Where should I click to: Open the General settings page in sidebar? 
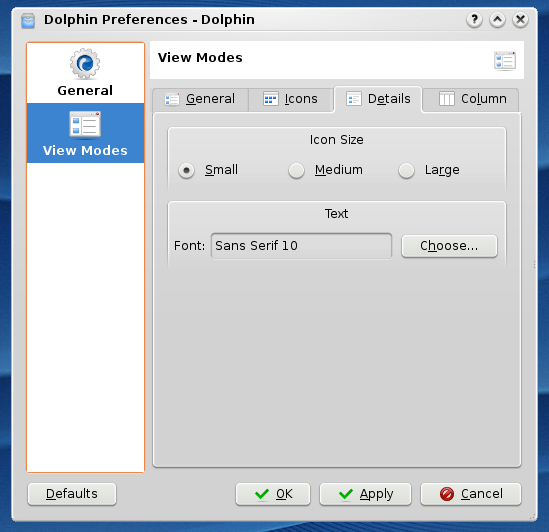(x=85, y=73)
